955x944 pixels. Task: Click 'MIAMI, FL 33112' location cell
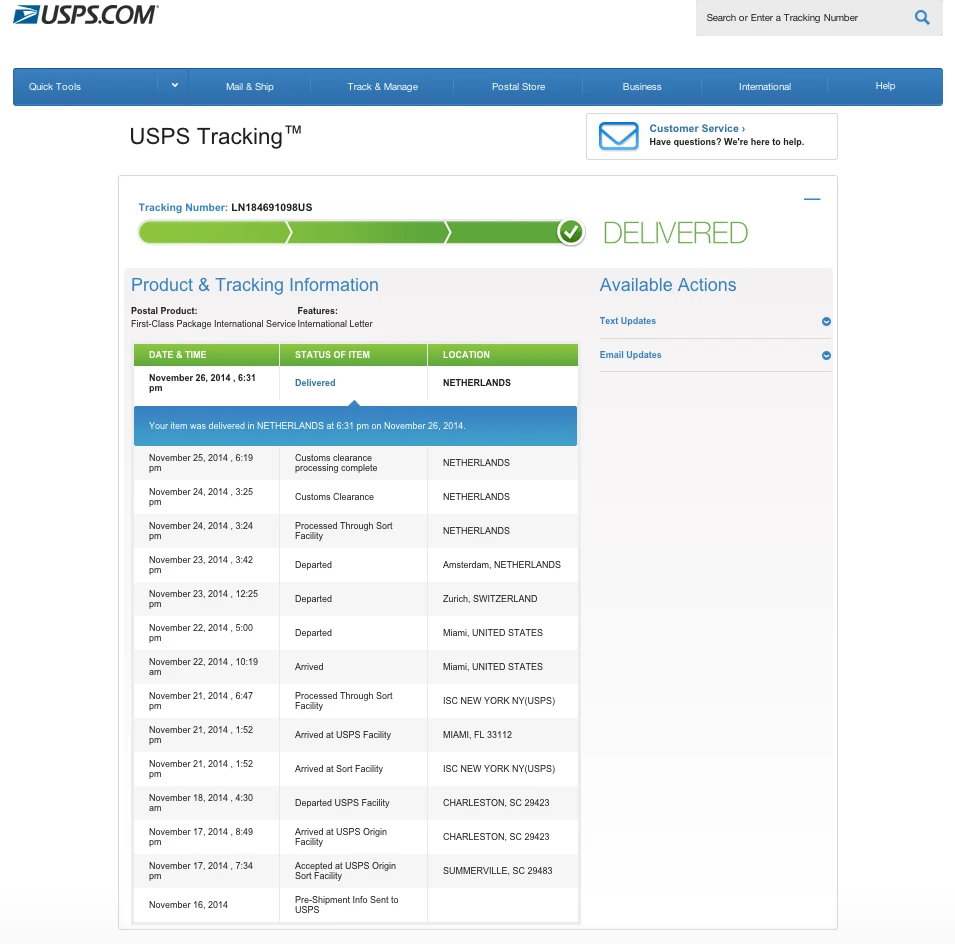[477, 735]
